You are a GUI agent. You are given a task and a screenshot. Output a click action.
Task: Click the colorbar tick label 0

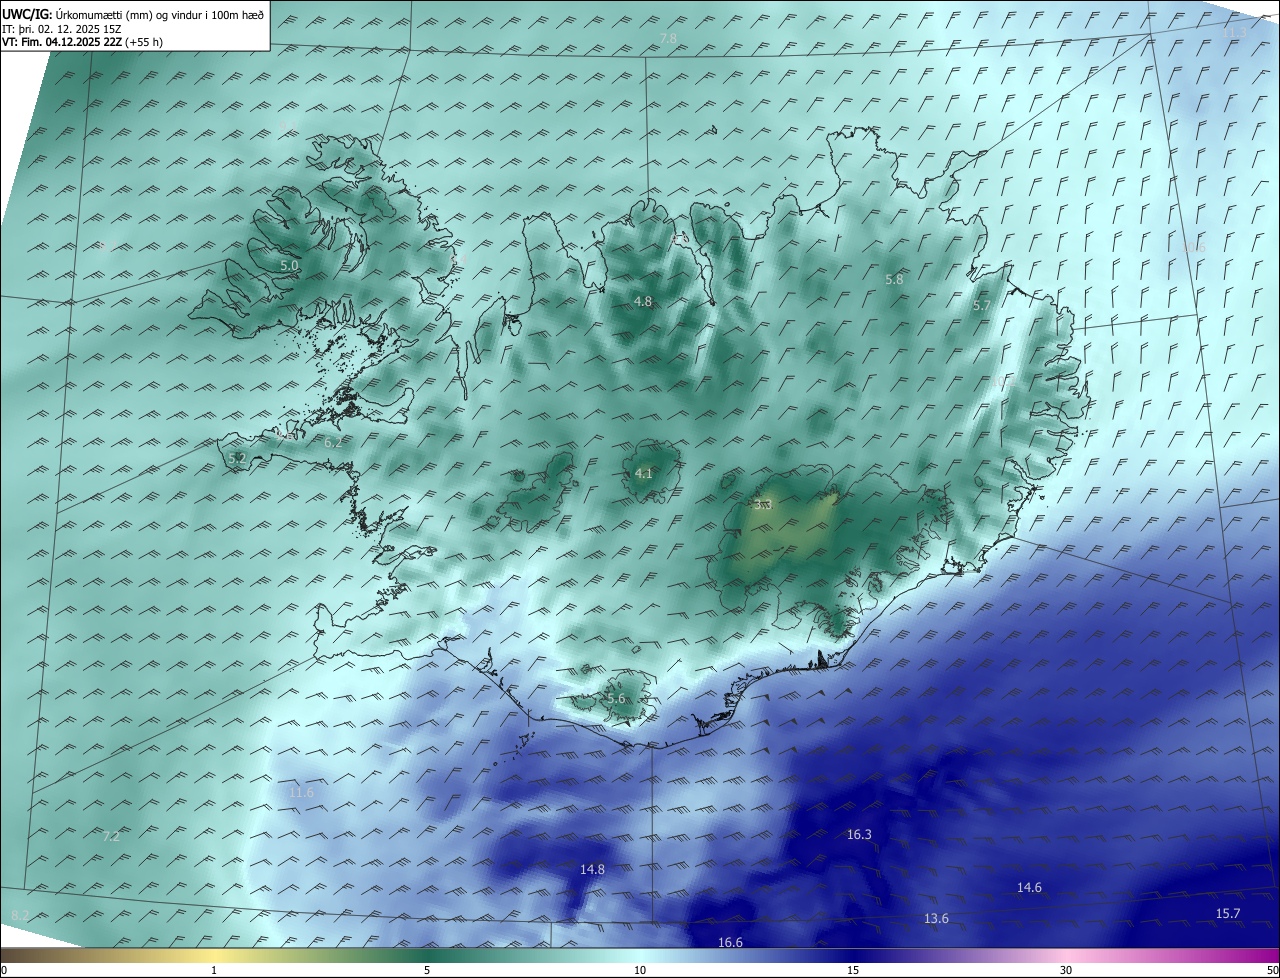(3, 971)
